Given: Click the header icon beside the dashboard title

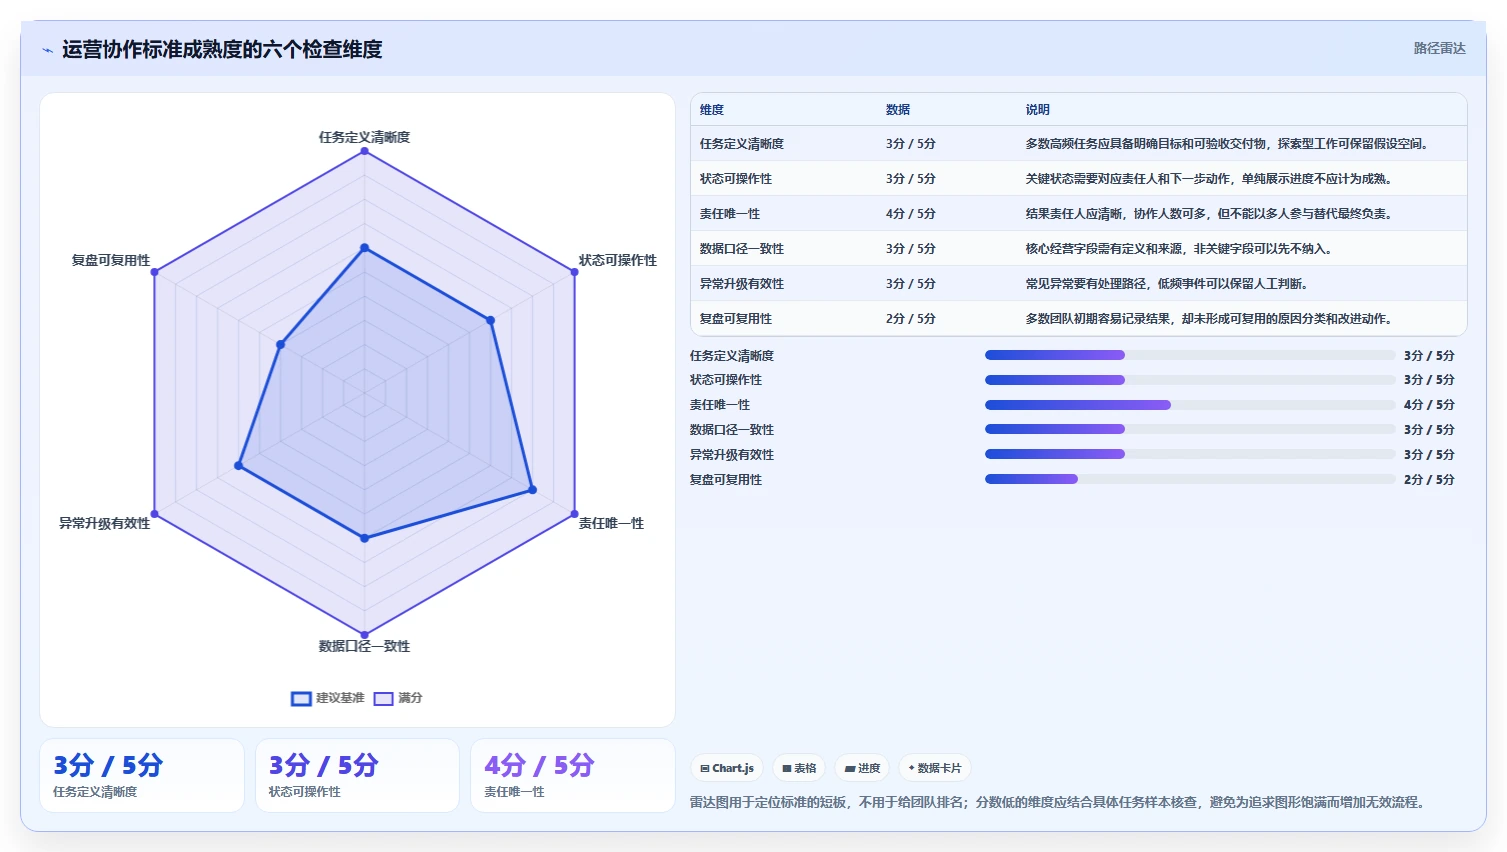Looking at the screenshot, I should tap(47, 50).
